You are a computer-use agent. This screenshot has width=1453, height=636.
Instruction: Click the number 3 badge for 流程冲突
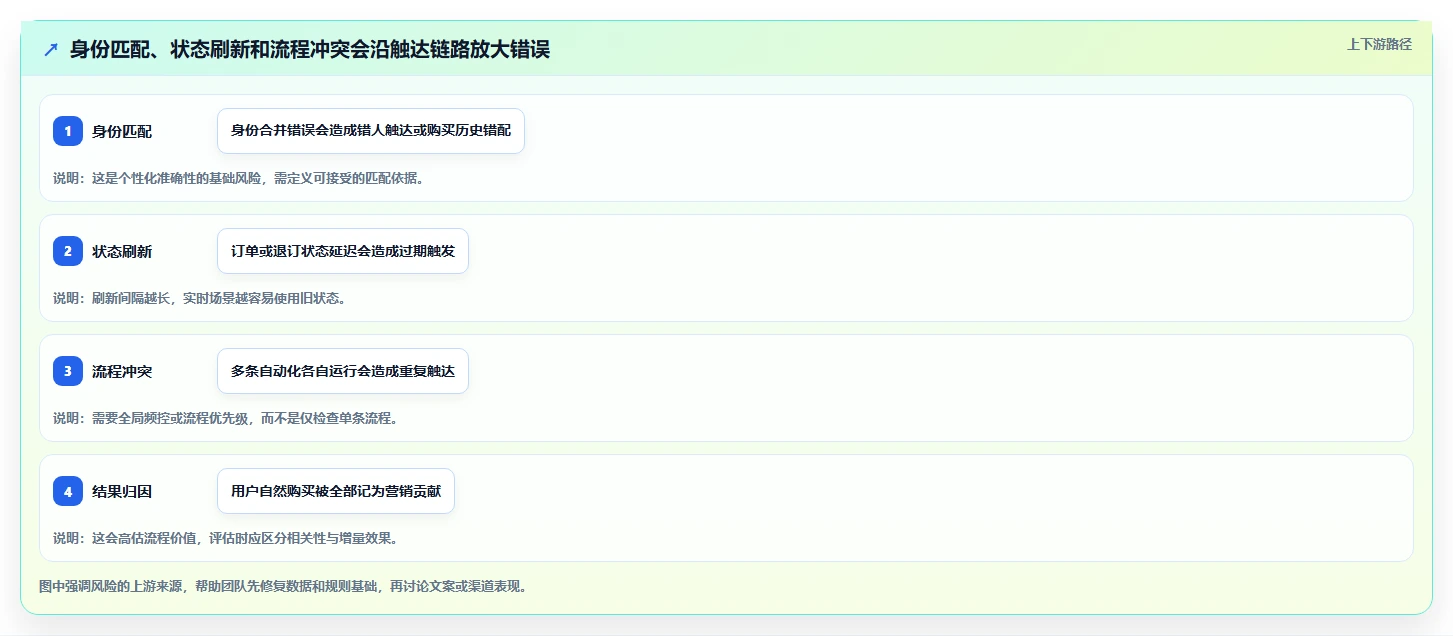(x=68, y=371)
